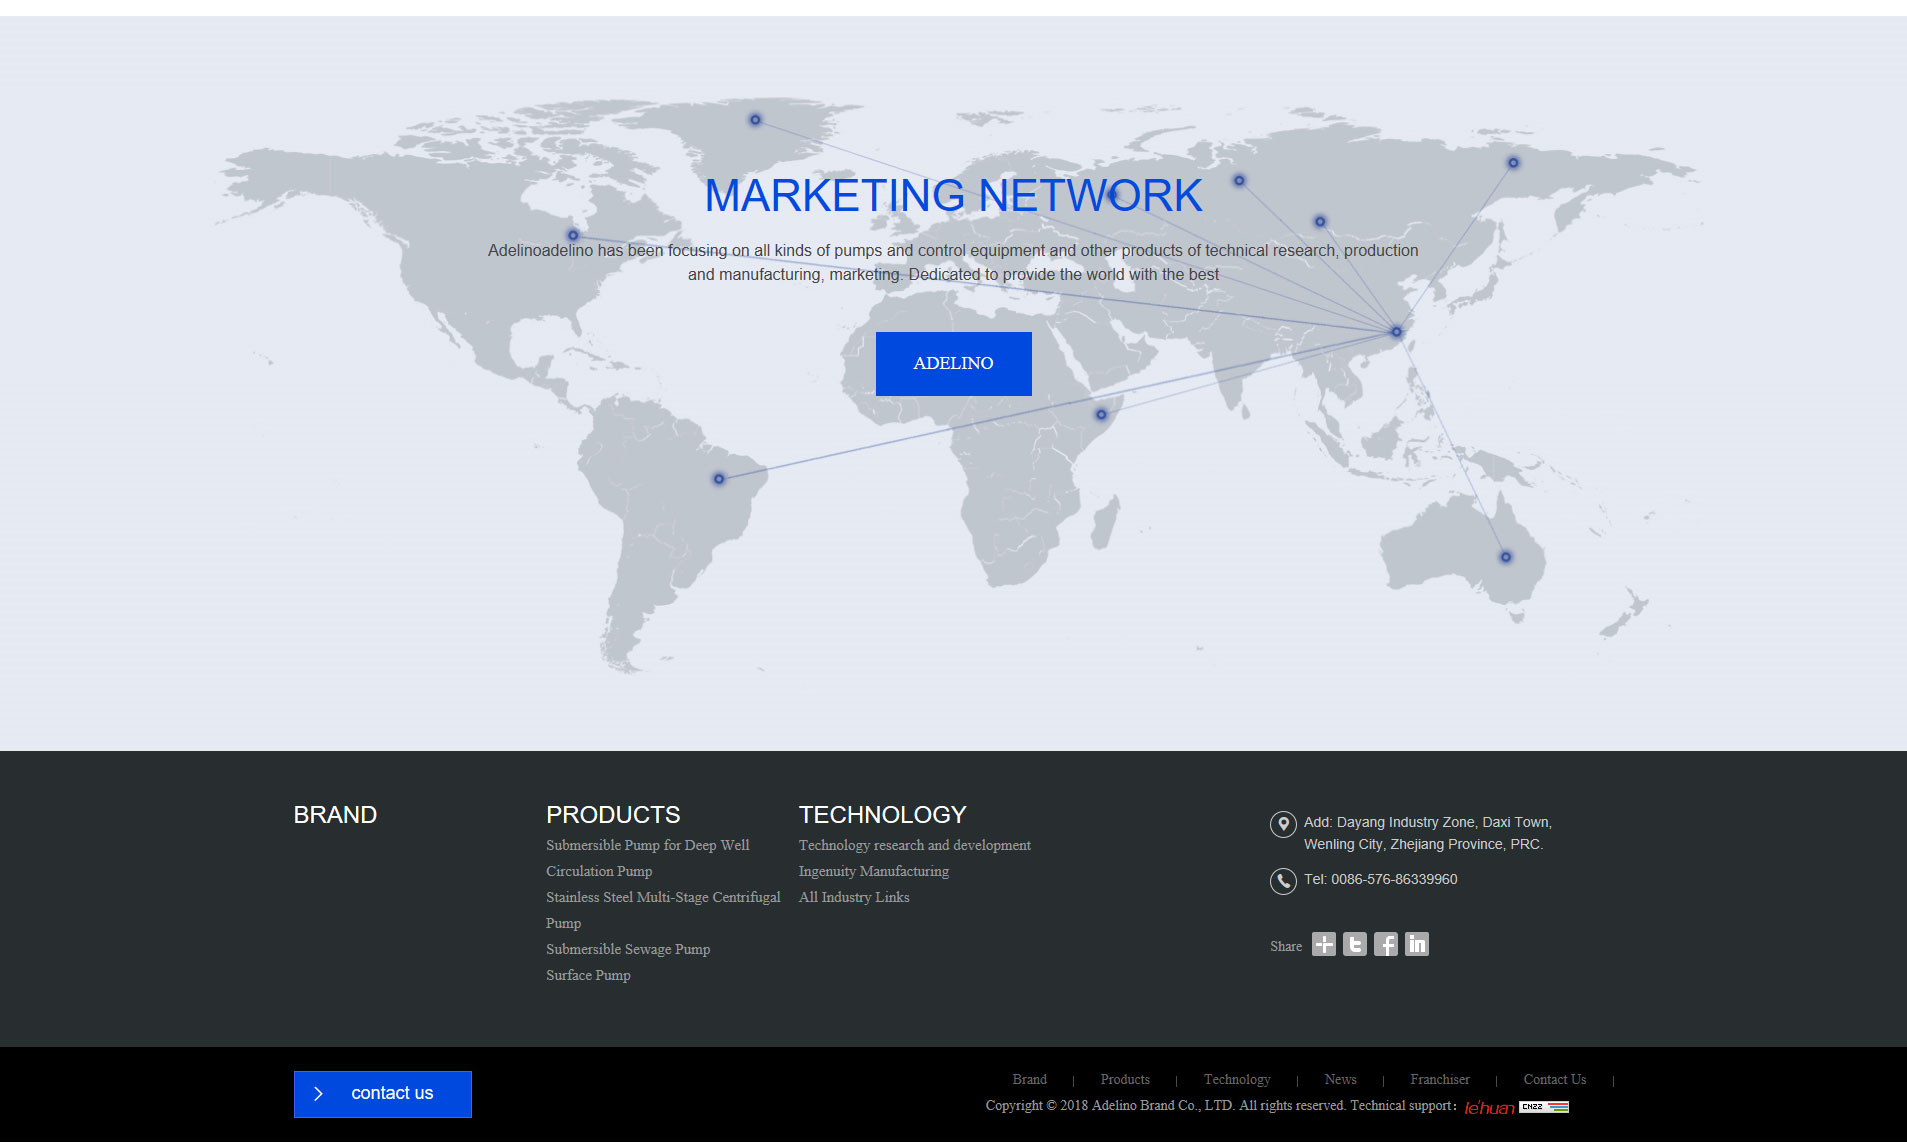Click the plus share icon
This screenshot has width=1907, height=1143.
1323,945
